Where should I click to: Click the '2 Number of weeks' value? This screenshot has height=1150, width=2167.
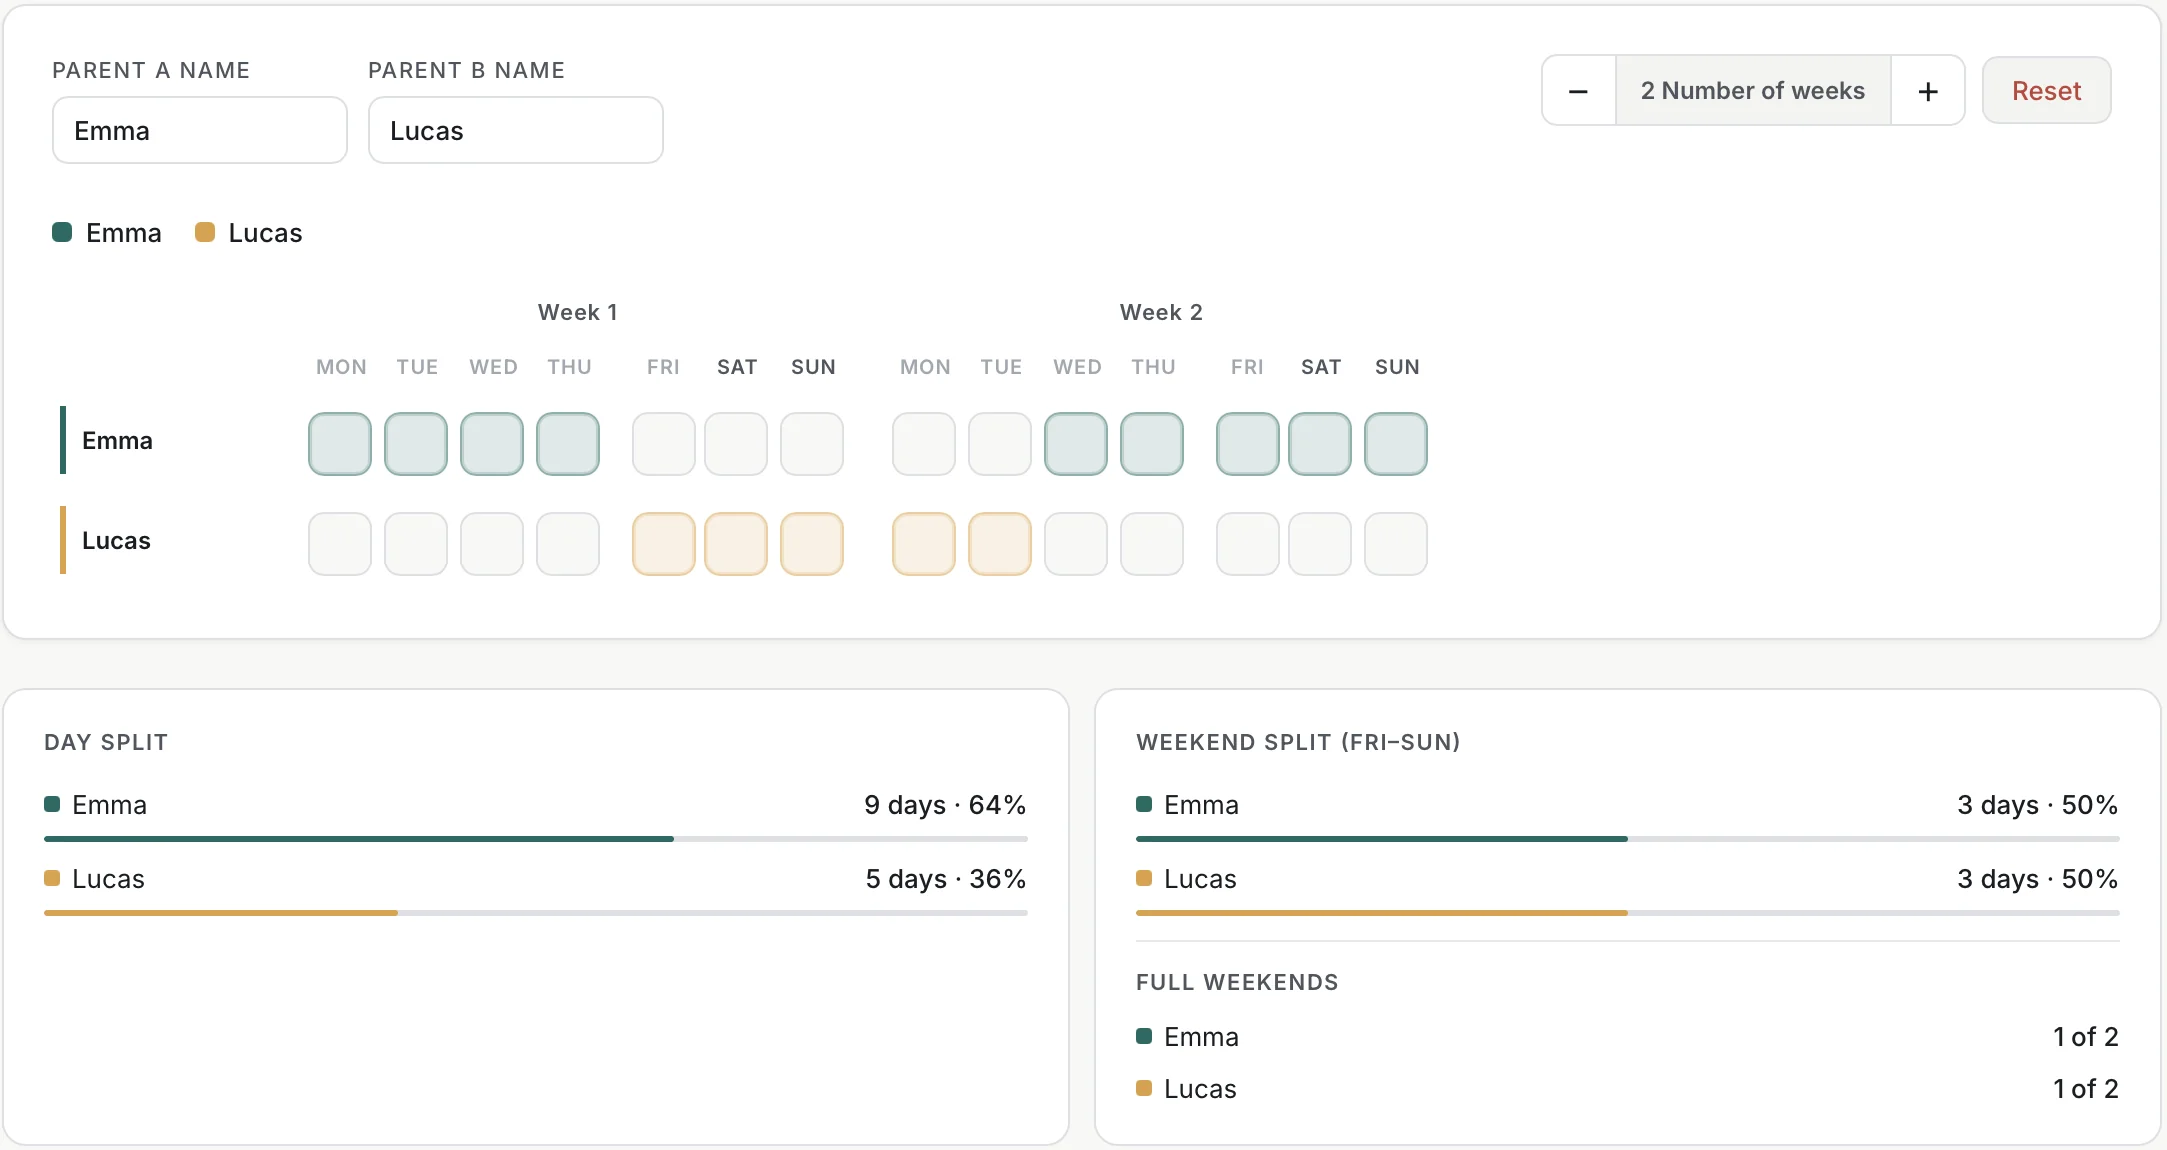tap(1753, 91)
